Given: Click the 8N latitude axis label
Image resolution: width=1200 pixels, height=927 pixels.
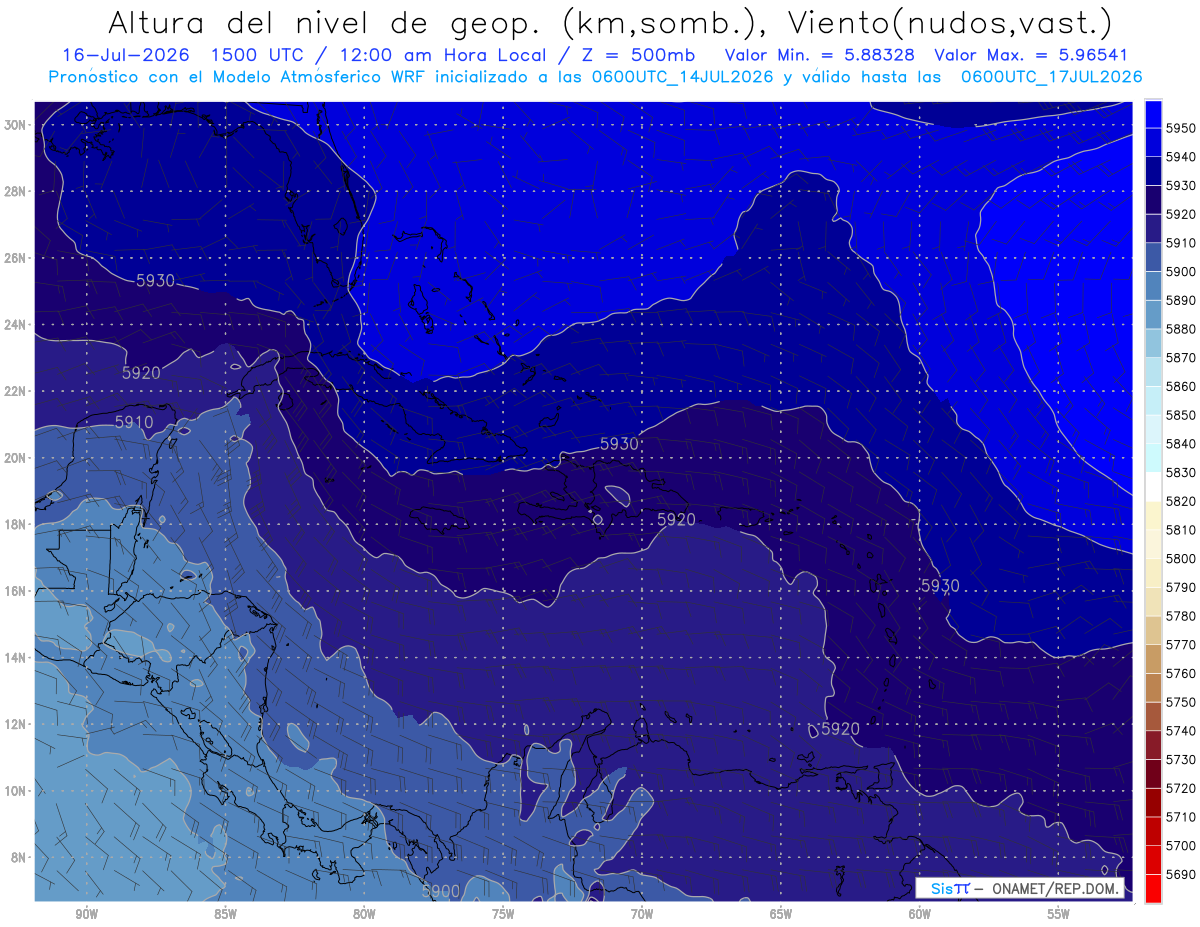Looking at the screenshot, I should (20, 858).
